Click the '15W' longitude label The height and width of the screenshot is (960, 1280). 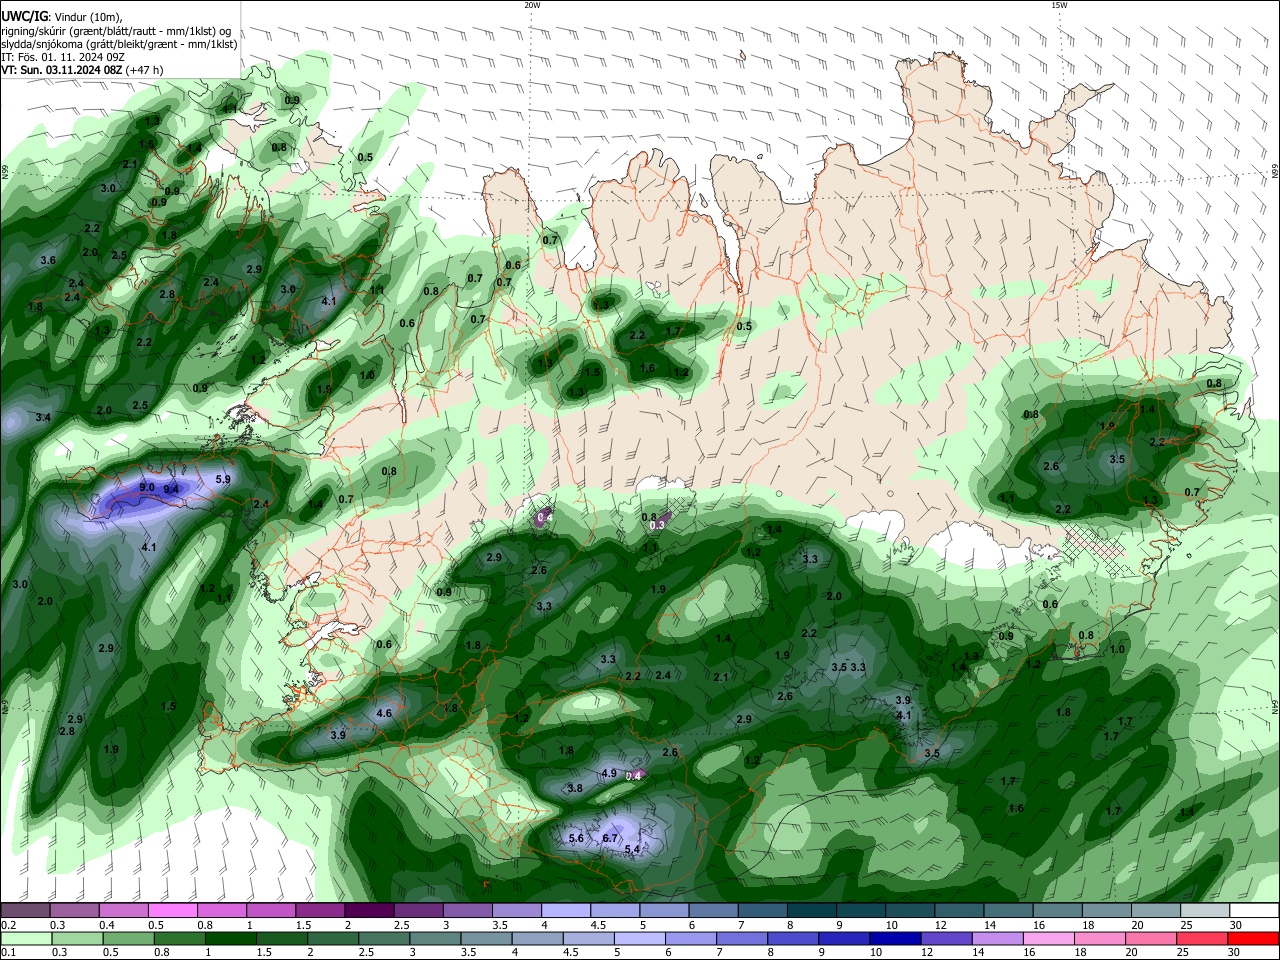pos(1059,5)
